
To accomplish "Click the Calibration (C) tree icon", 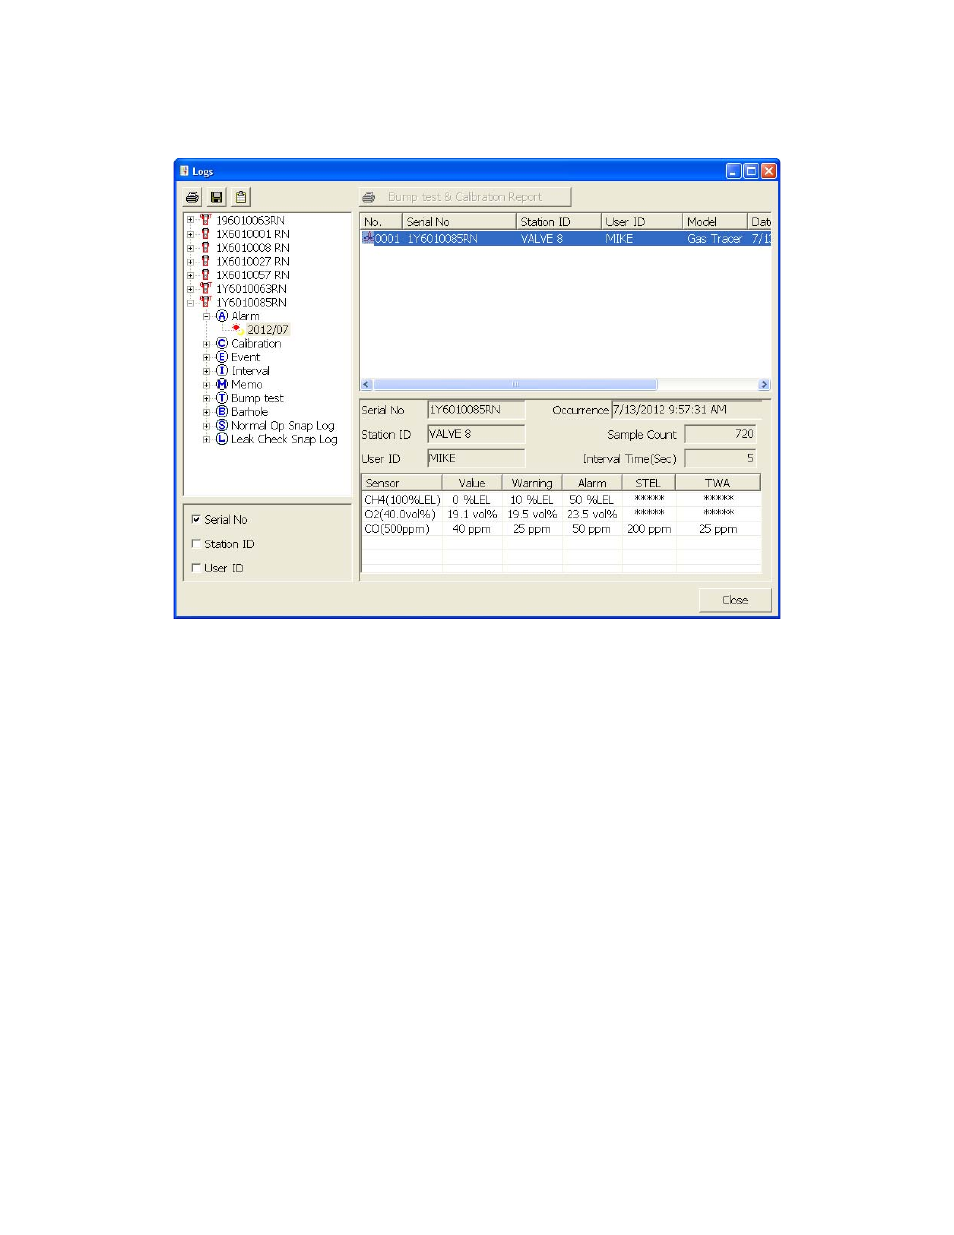I will [x=222, y=343].
